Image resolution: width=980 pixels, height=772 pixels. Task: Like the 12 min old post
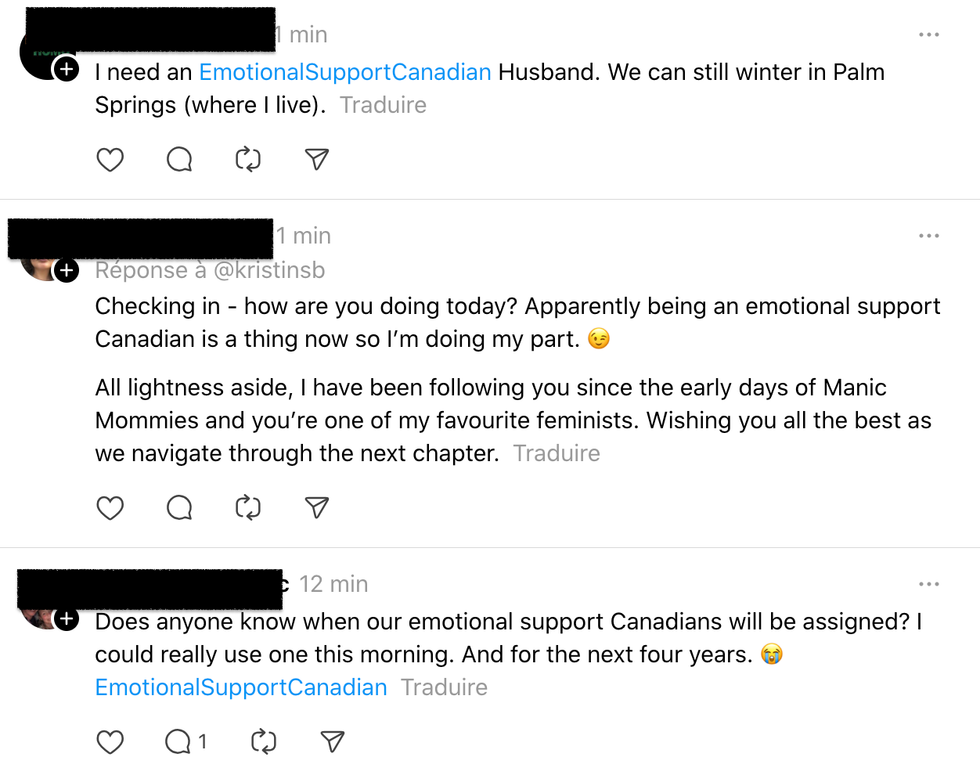(110, 742)
